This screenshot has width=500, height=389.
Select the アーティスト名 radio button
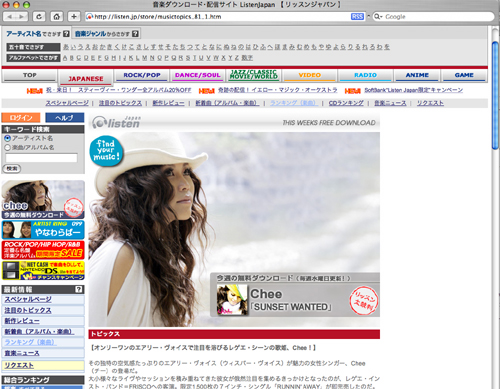pos(8,138)
